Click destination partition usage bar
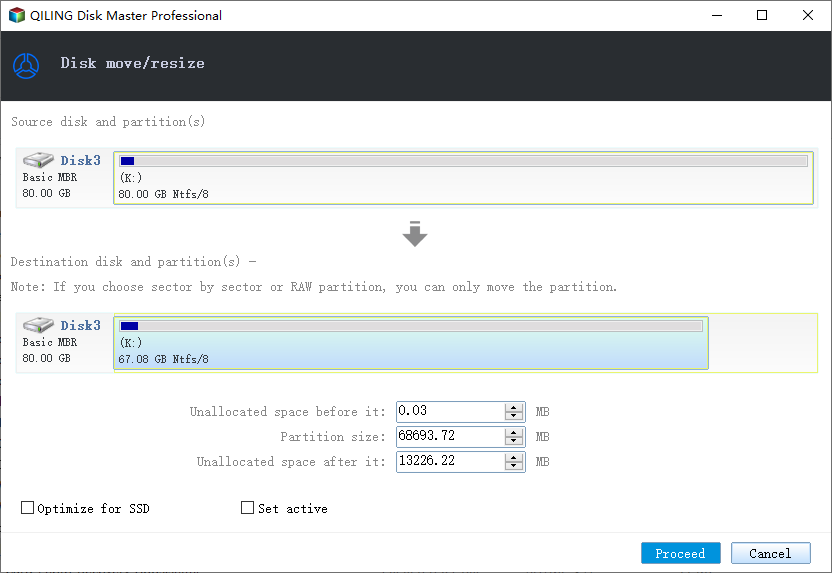This screenshot has height=573, width=832. pyautogui.click(x=411, y=326)
